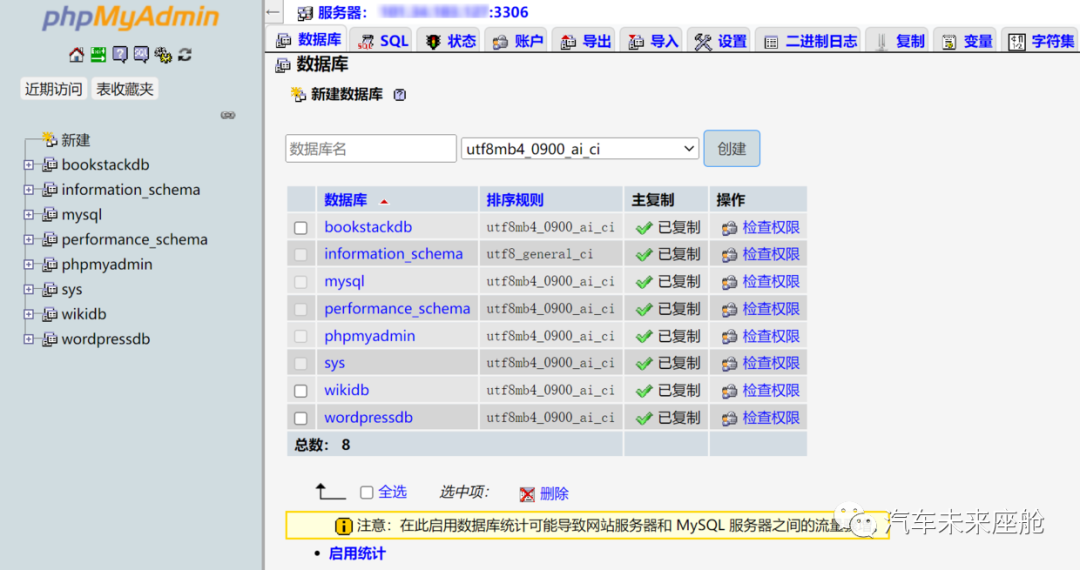The height and width of the screenshot is (570, 1080).
Task: Click the 启用统计 enable statistics link
Action: [x=357, y=553]
